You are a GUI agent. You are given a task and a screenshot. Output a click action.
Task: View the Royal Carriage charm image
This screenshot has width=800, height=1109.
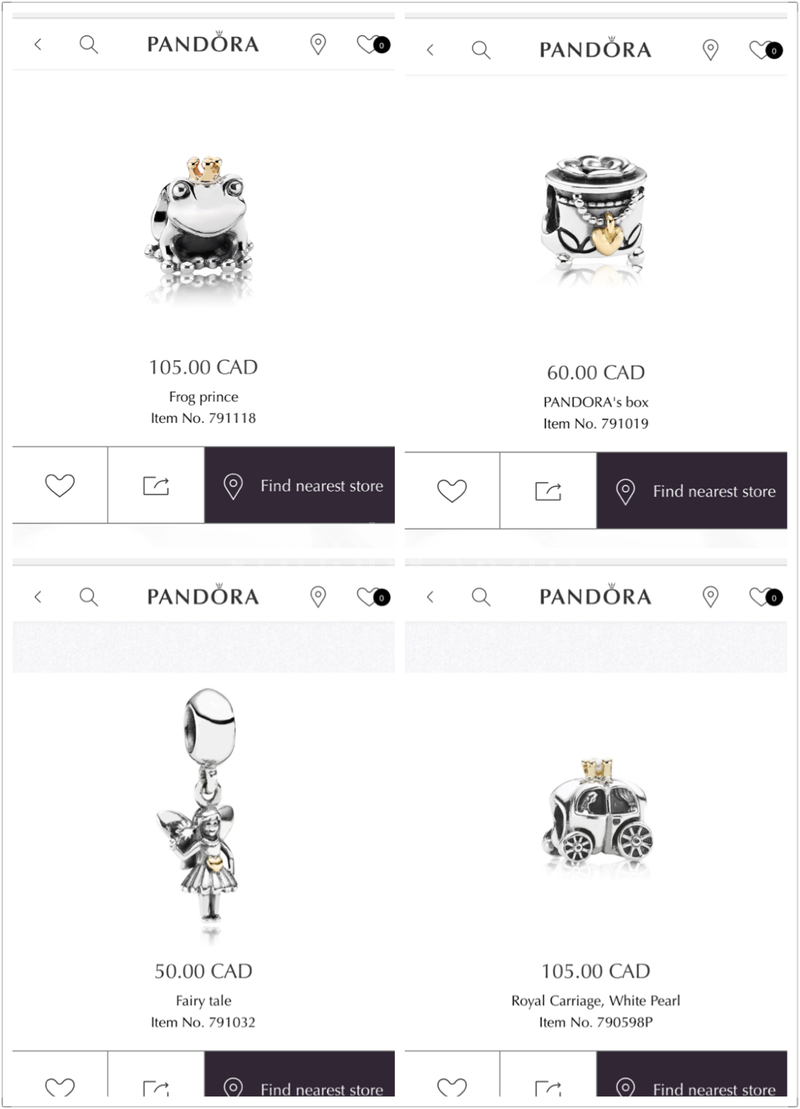tap(598, 816)
